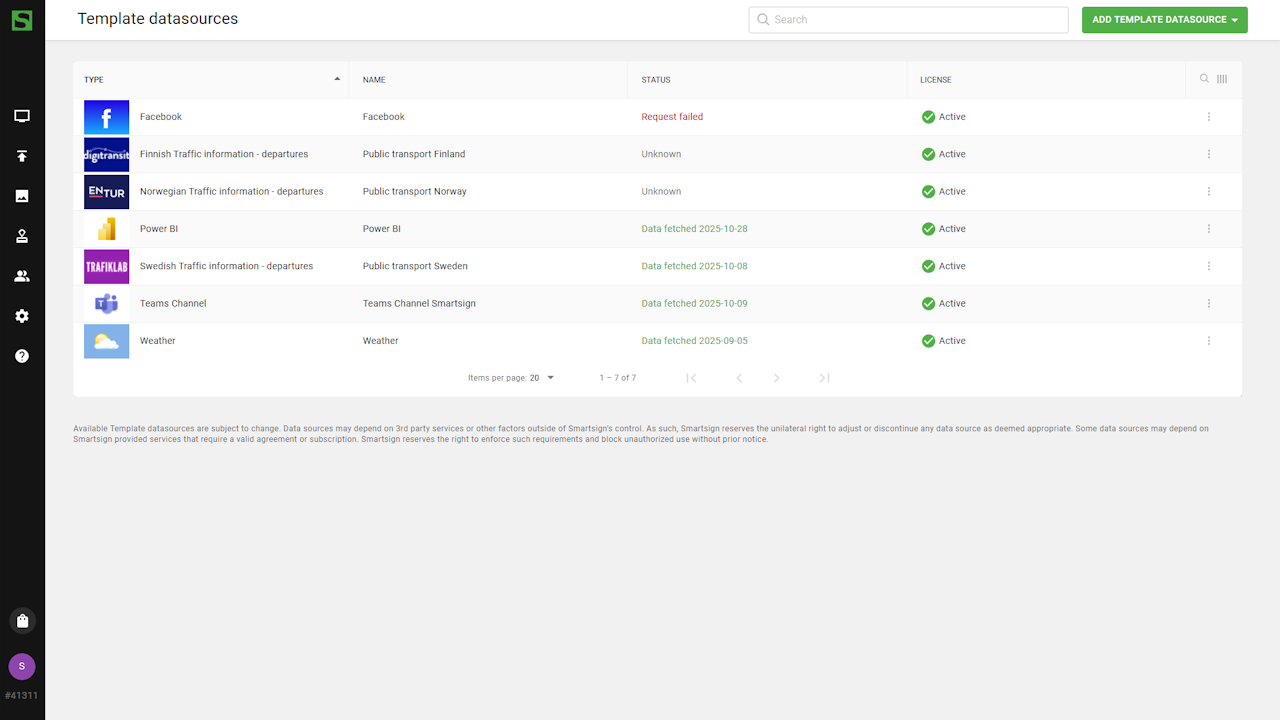Click the purple user avatar
Image resolution: width=1280 pixels, height=720 pixels.
[22, 666]
